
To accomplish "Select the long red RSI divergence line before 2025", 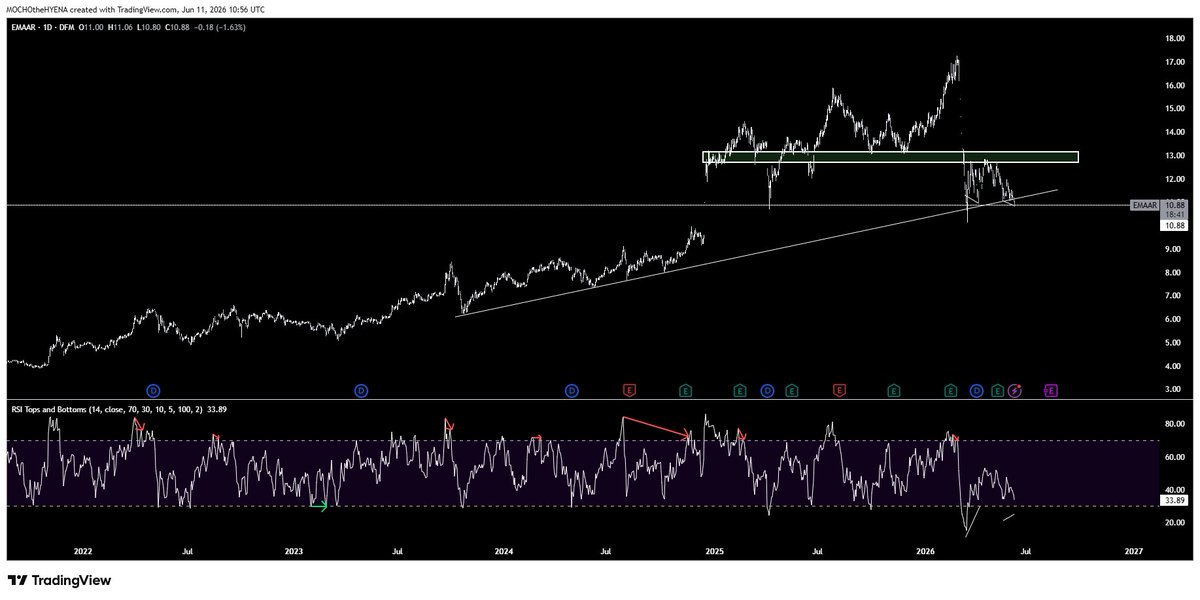I will [655, 427].
